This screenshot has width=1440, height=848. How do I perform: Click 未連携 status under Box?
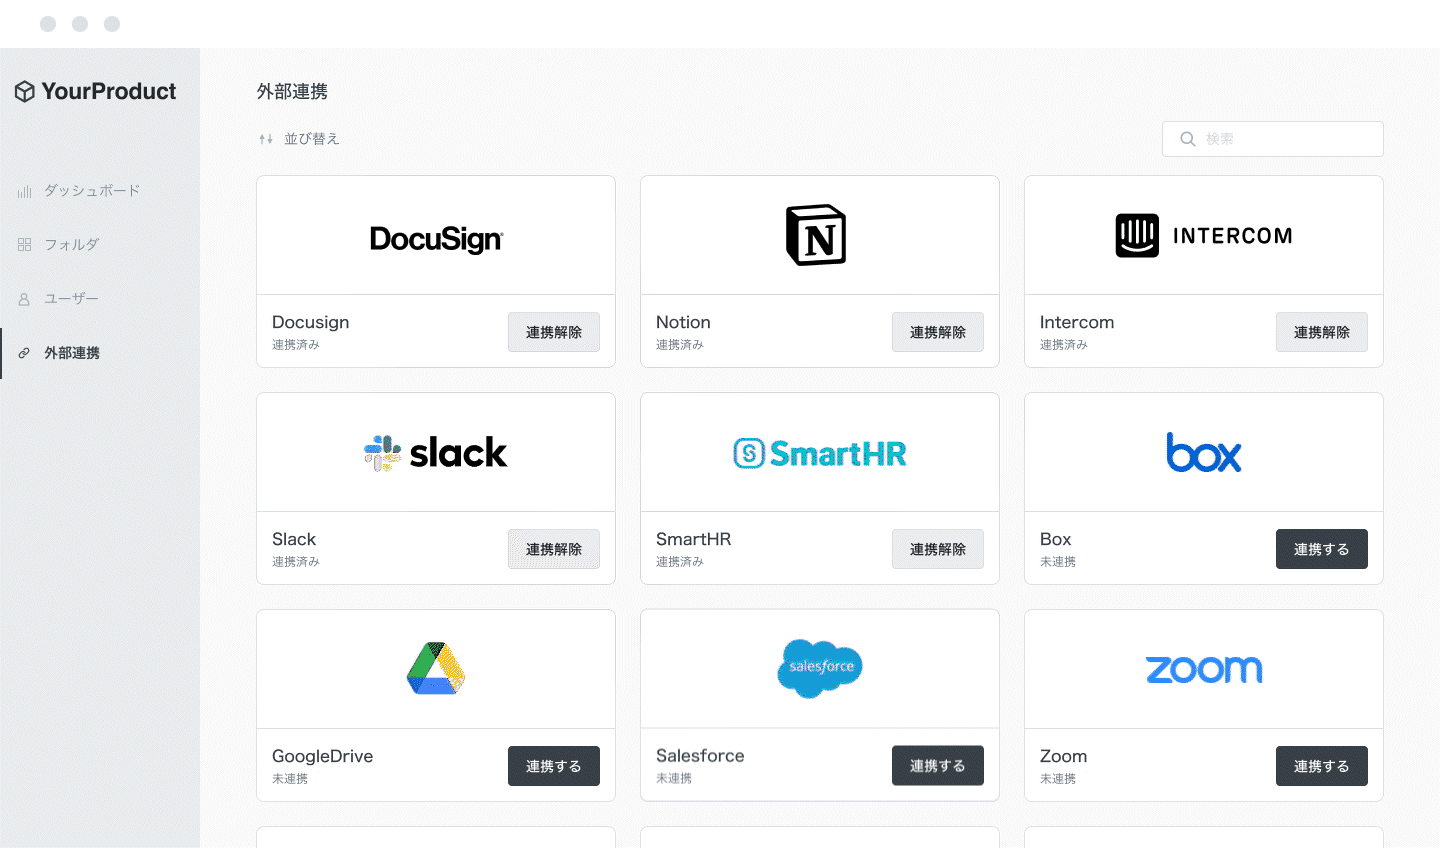pyautogui.click(x=1058, y=562)
